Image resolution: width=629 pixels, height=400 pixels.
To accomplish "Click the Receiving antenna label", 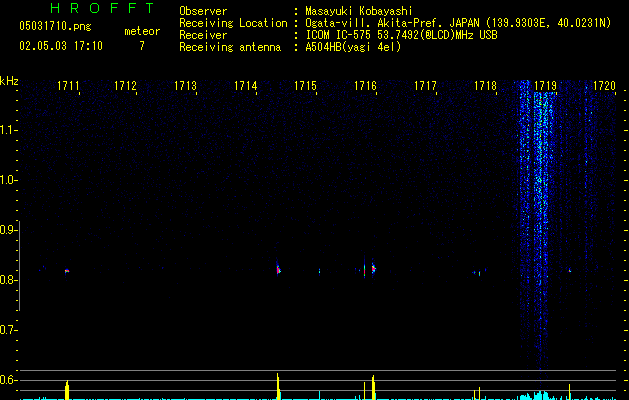I will click(x=230, y=47).
